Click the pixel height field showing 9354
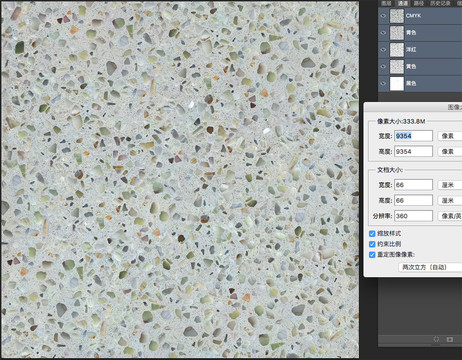This screenshot has width=462, height=360. [x=413, y=151]
